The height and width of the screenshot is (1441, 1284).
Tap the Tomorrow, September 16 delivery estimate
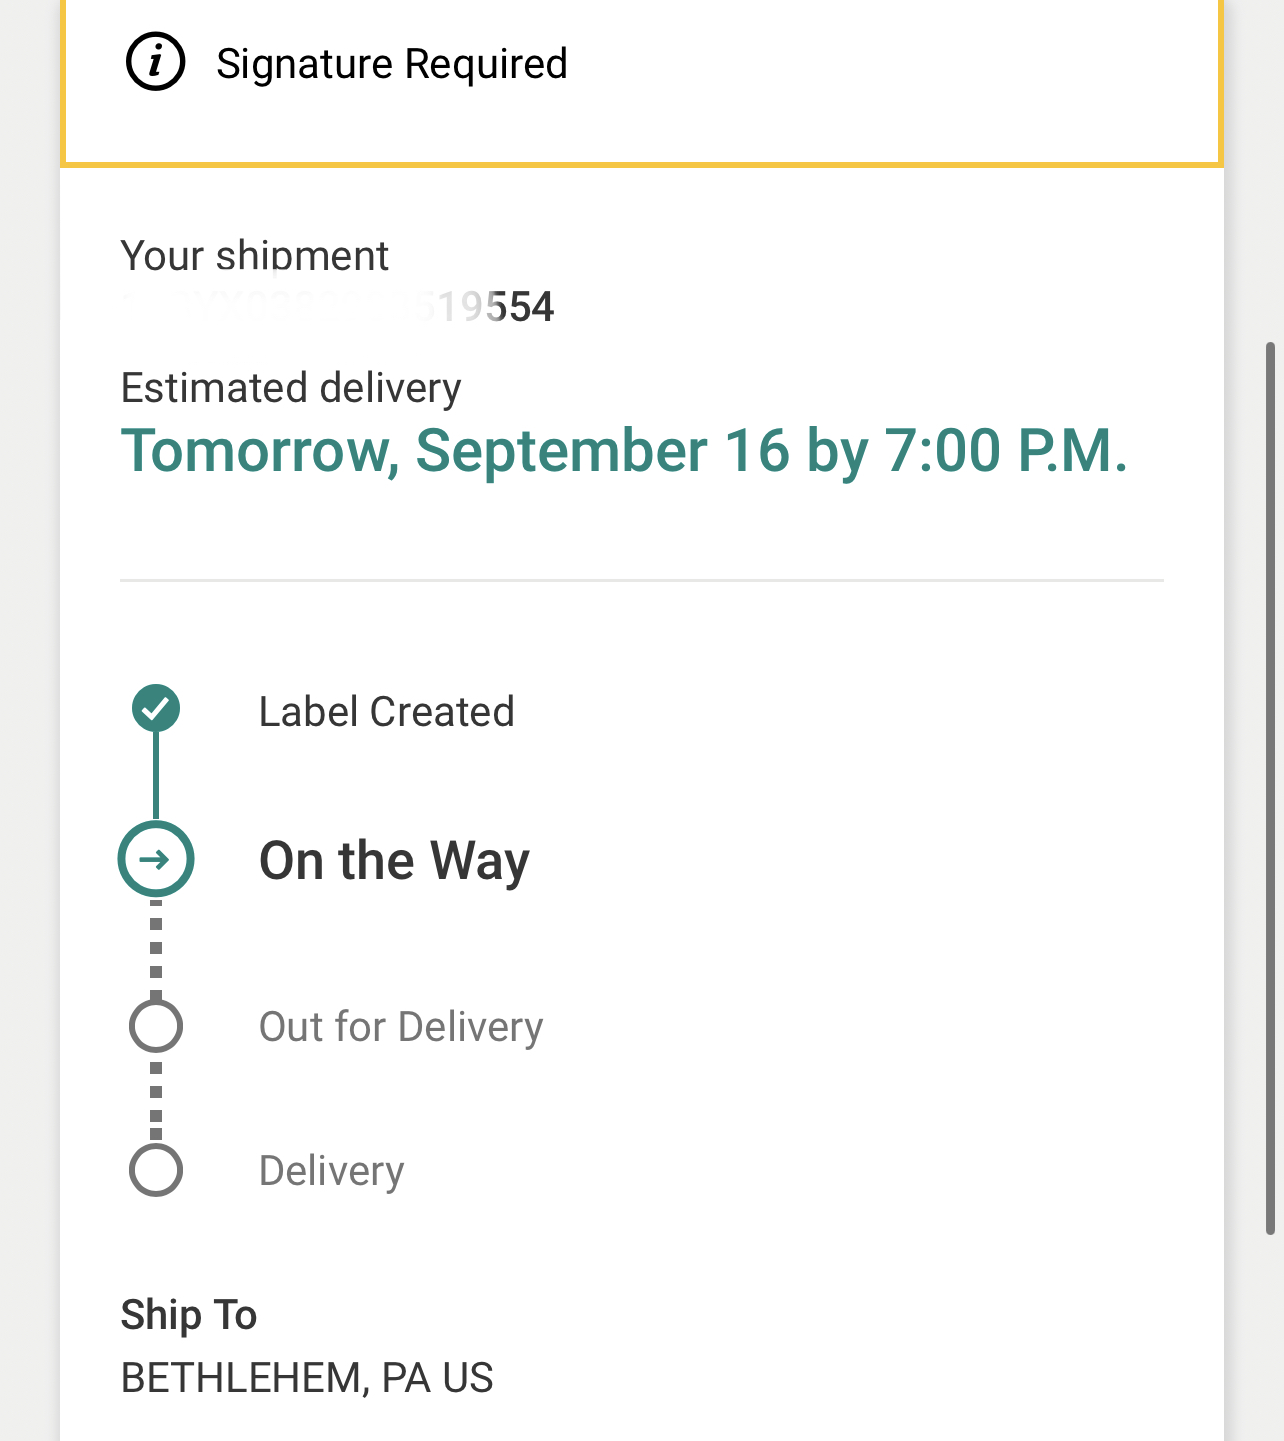(624, 451)
